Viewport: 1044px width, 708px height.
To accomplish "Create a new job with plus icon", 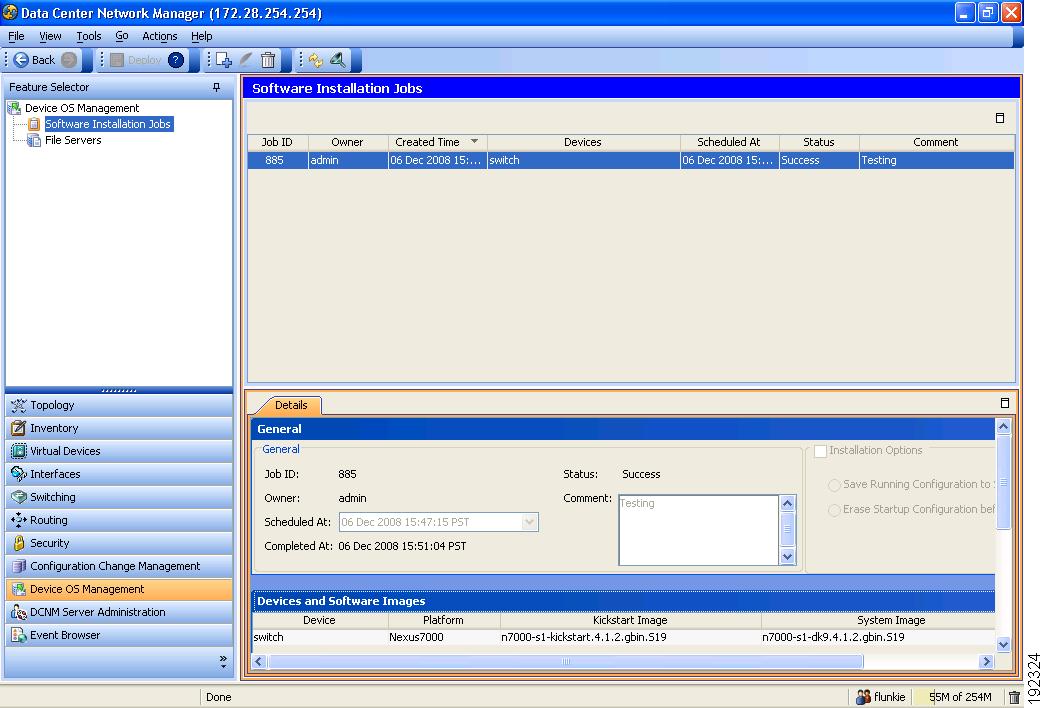I will pos(224,60).
